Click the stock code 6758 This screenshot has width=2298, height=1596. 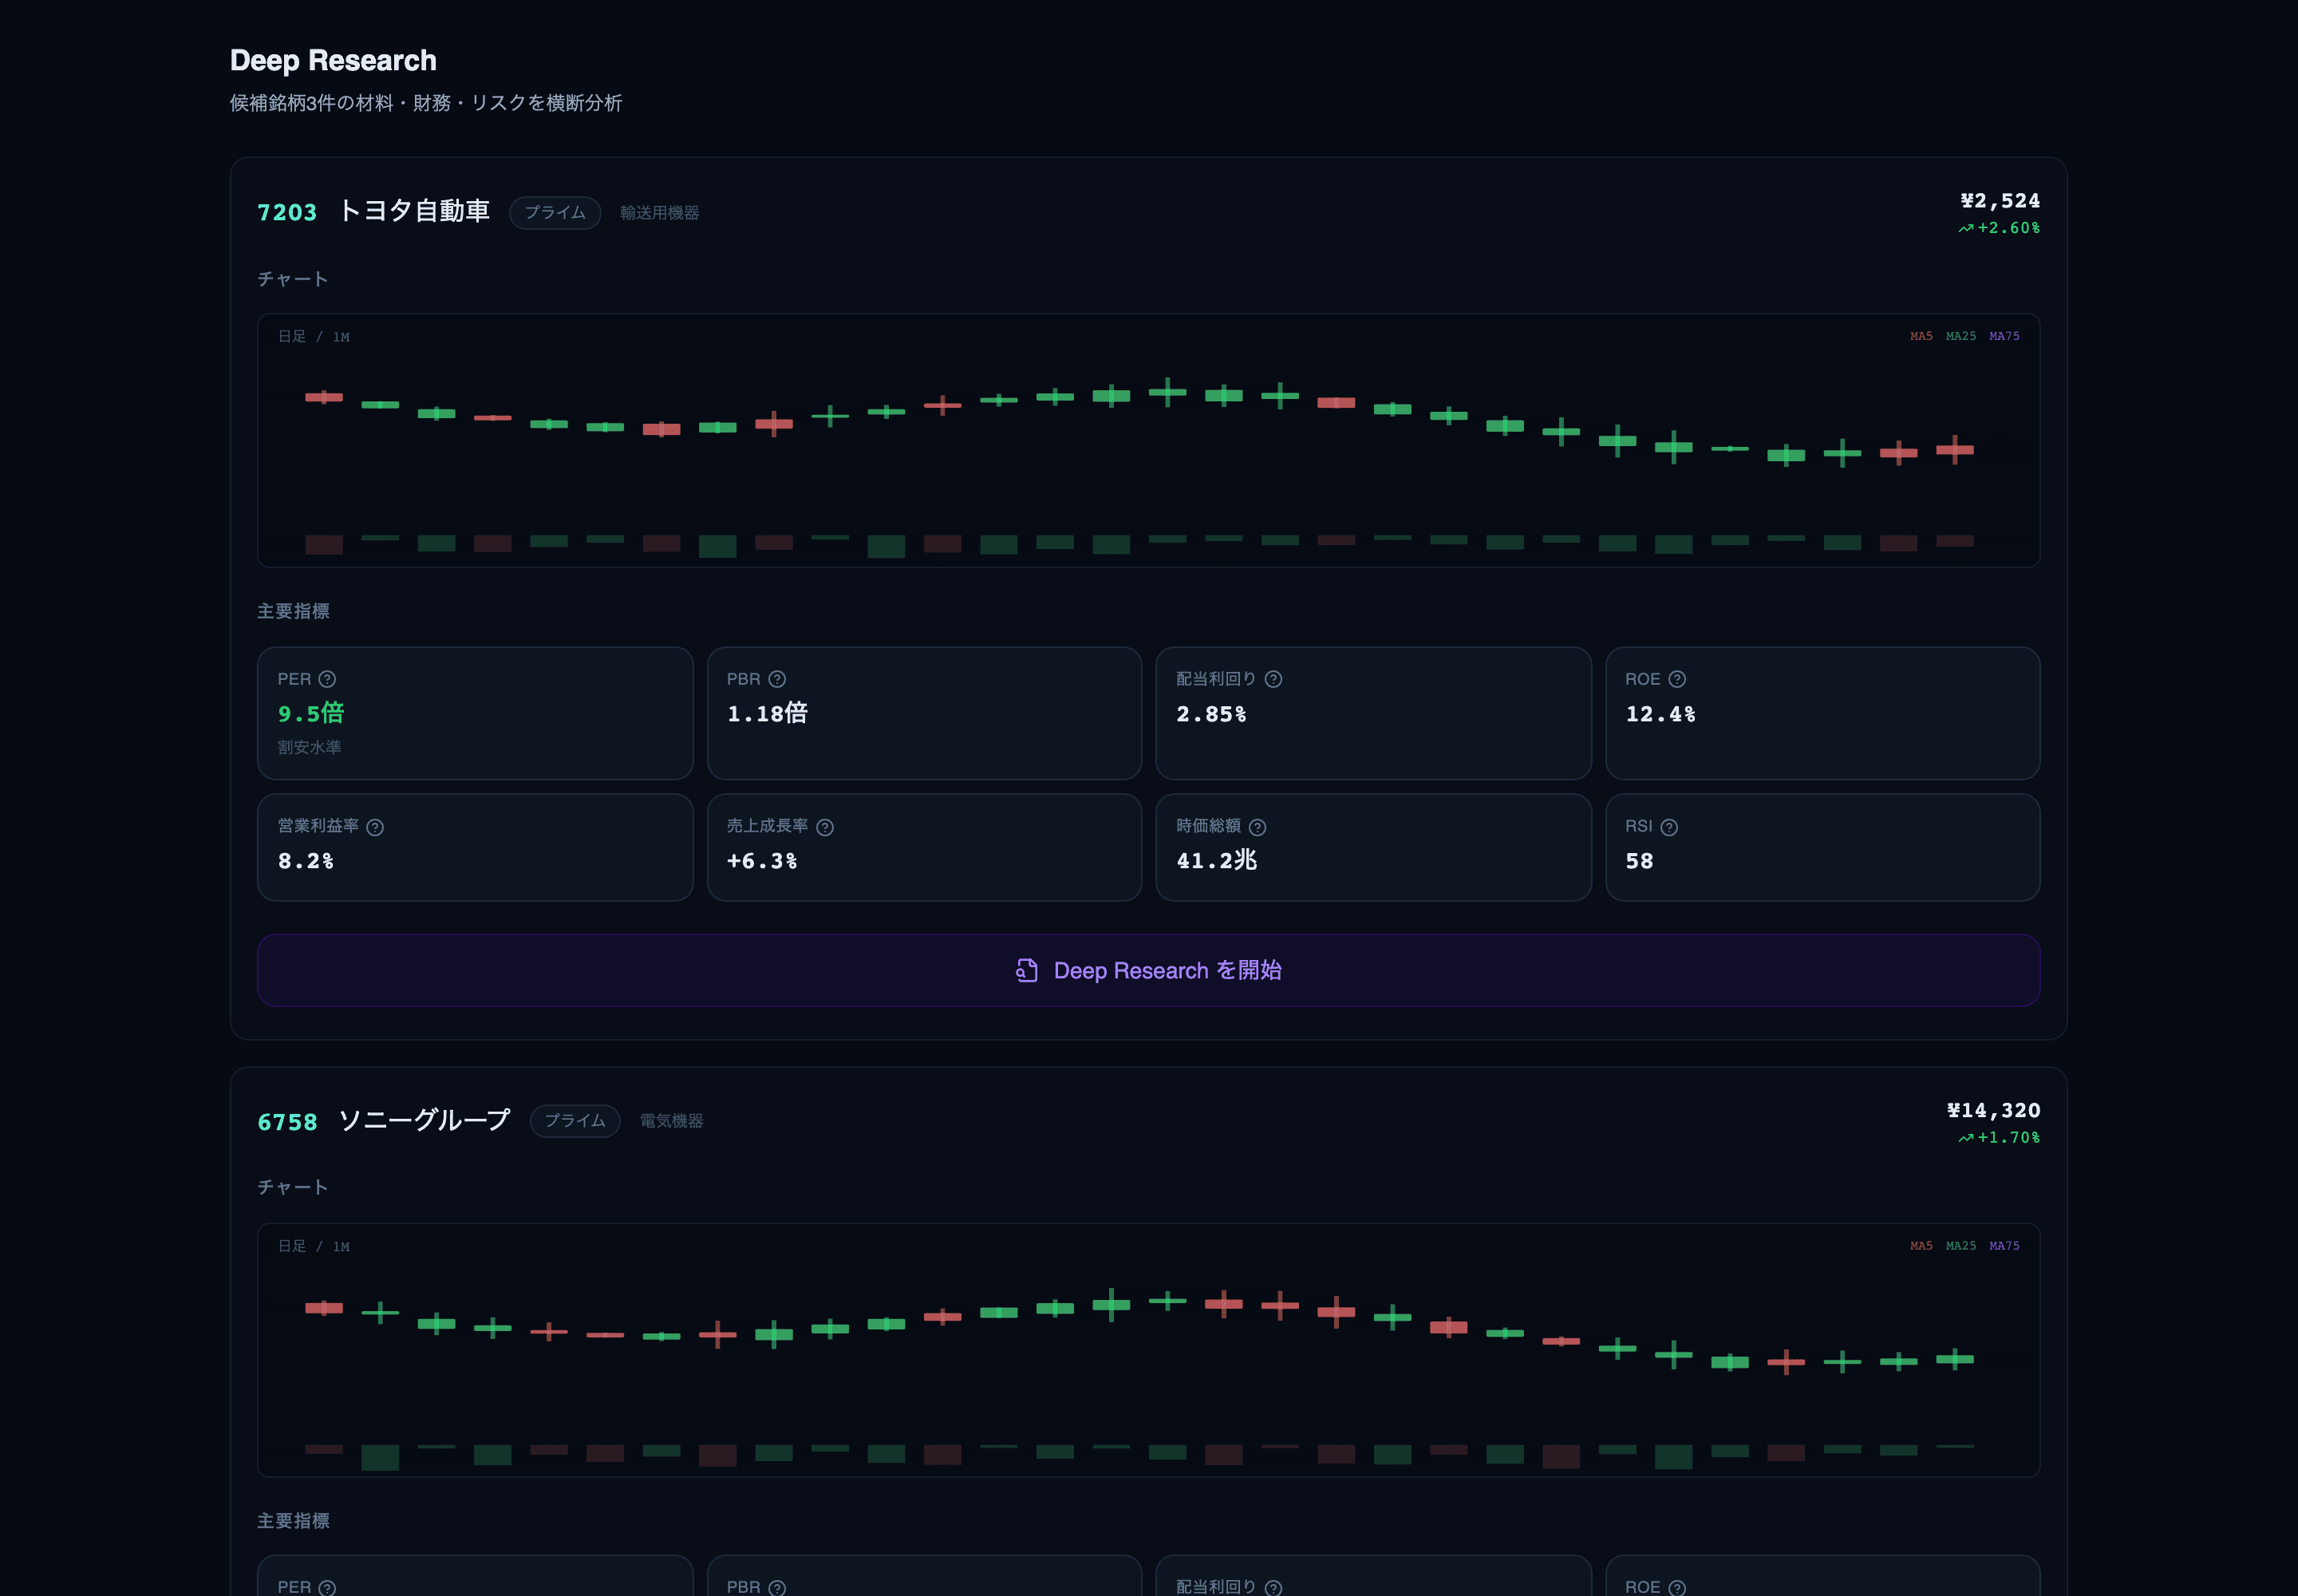tap(287, 1122)
